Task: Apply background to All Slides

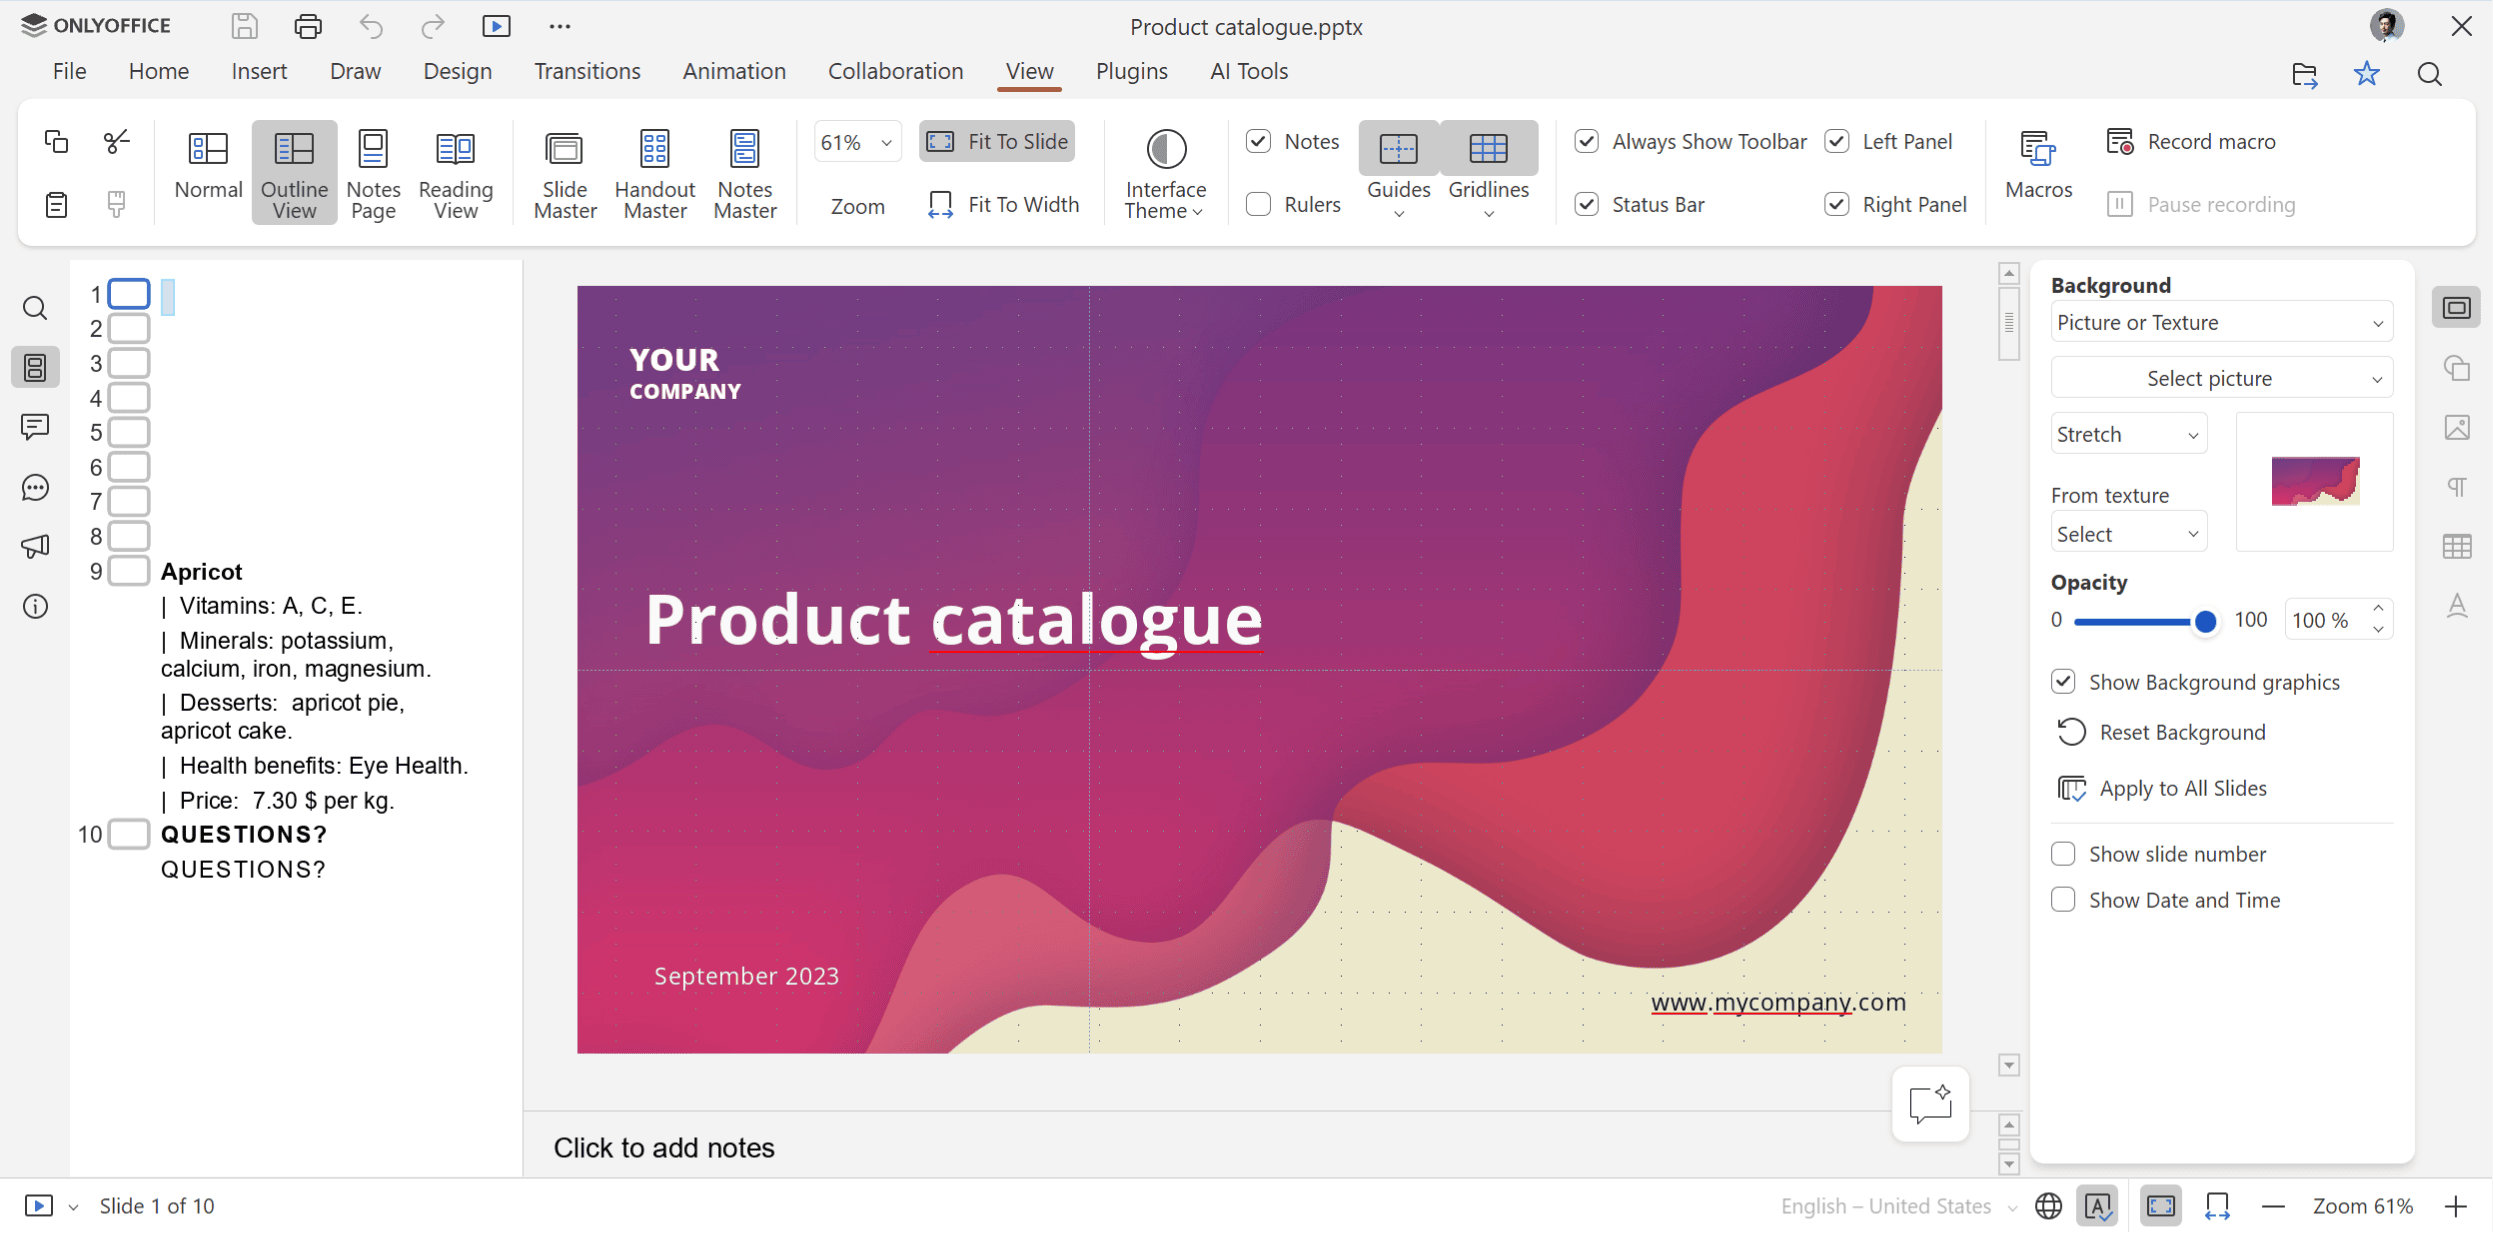Action: pos(2161,788)
